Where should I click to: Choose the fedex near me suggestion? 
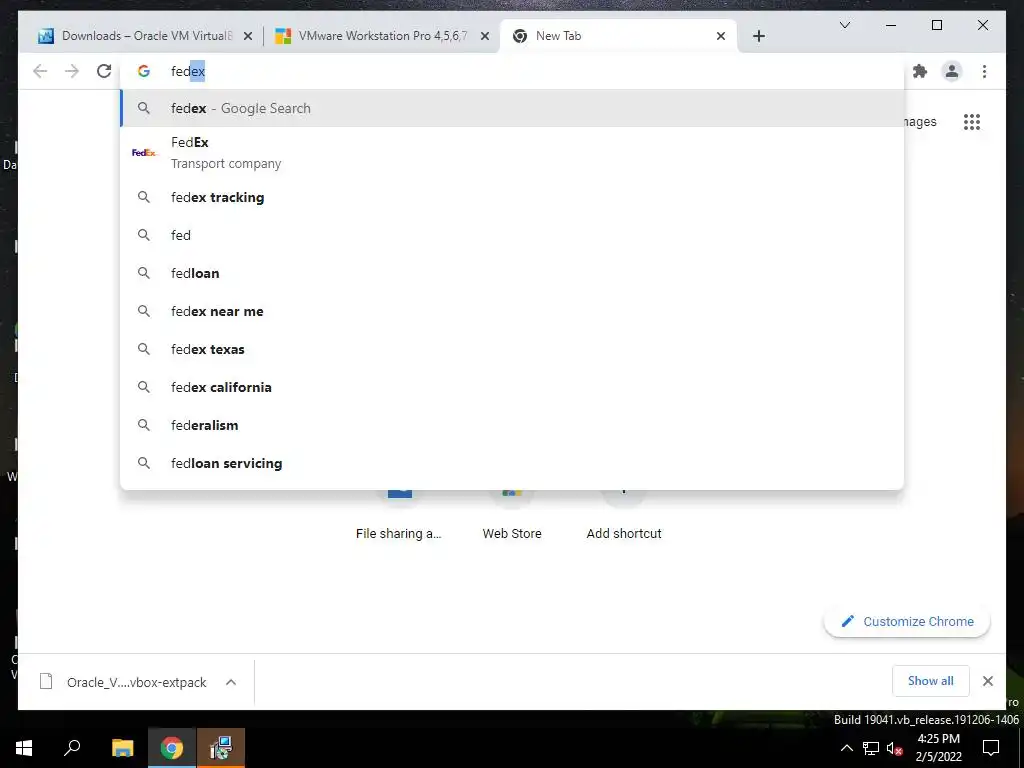click(x=513, y=311)
